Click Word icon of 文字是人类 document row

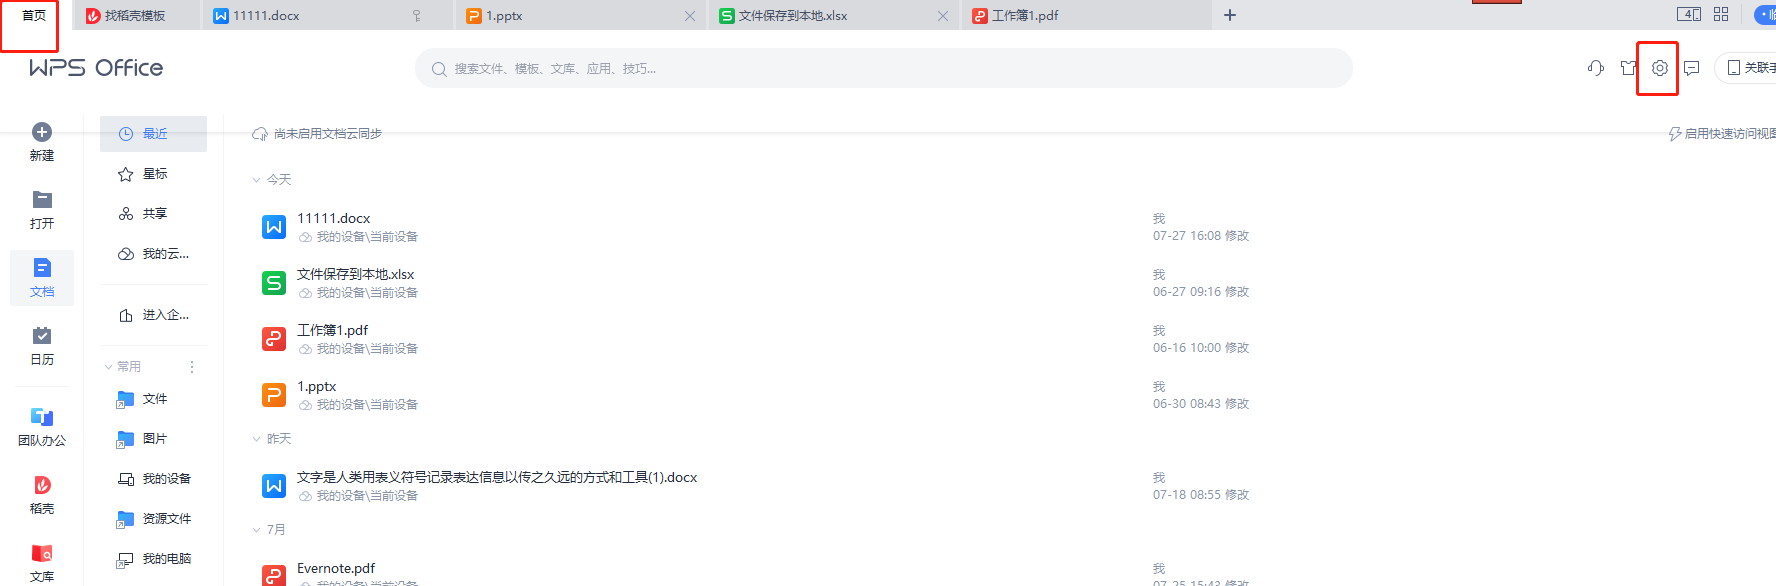coord(274,486)
